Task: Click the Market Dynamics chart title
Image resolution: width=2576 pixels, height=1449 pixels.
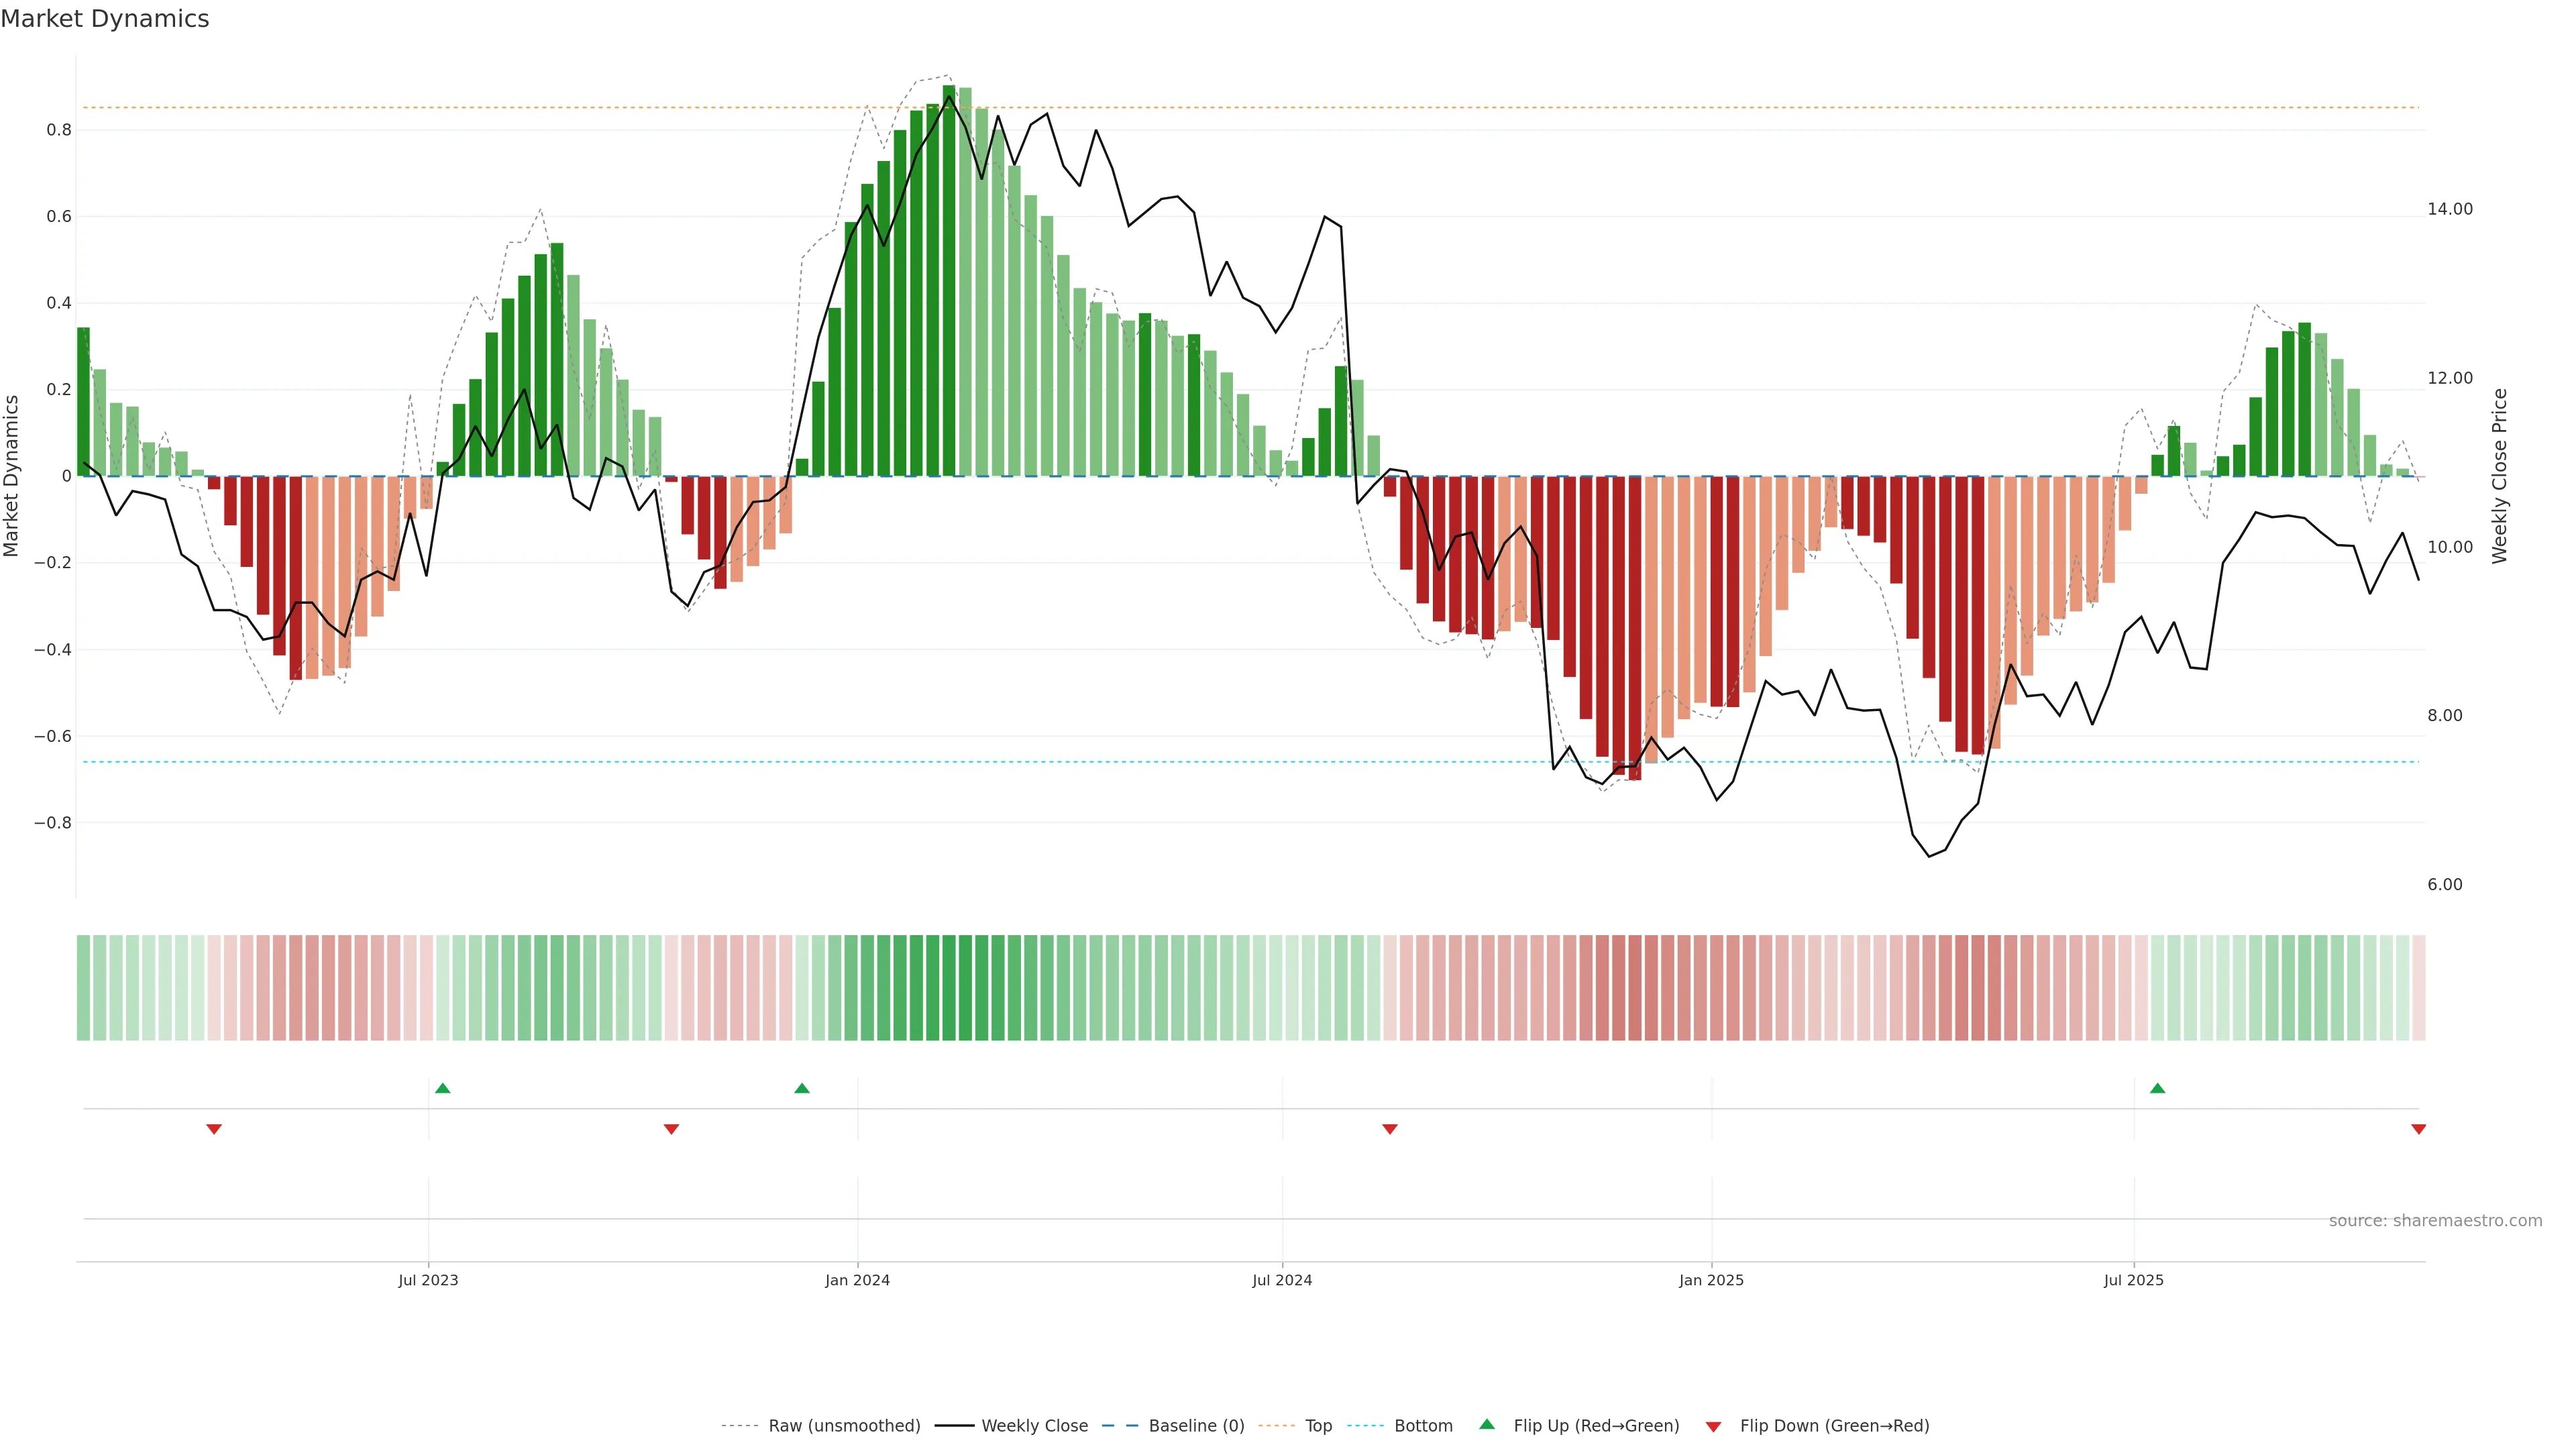Action: pyautogui.click(x=105, y=19)
